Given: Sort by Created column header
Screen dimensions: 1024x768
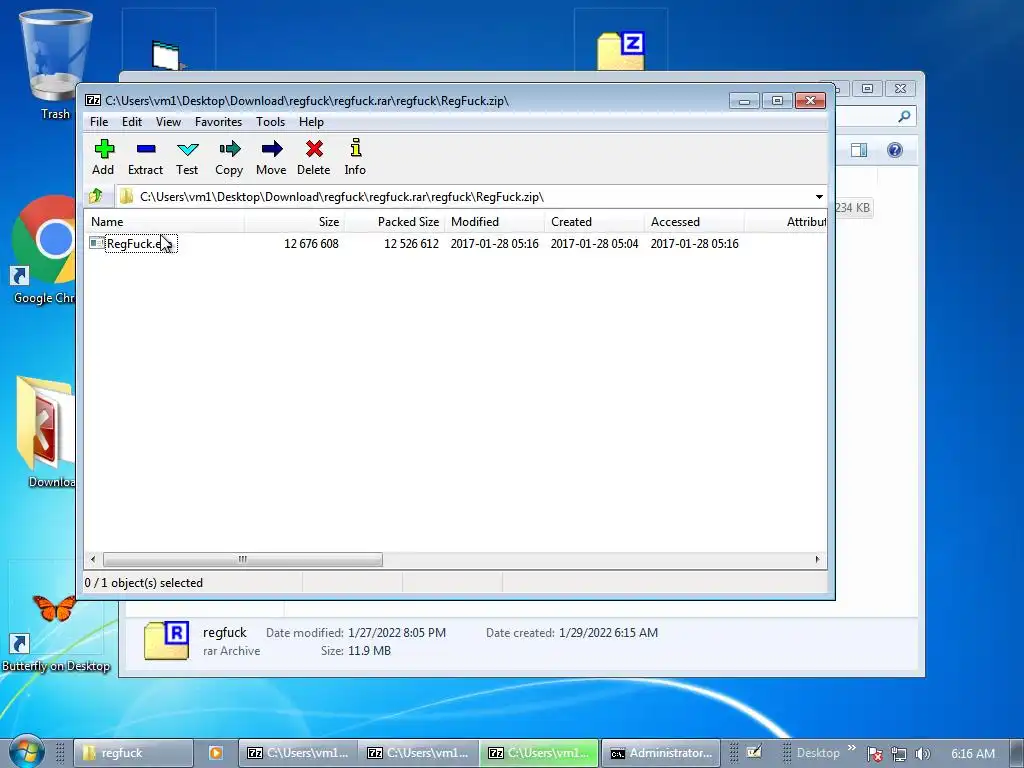Looking at the screenshot, I should 594,221.
